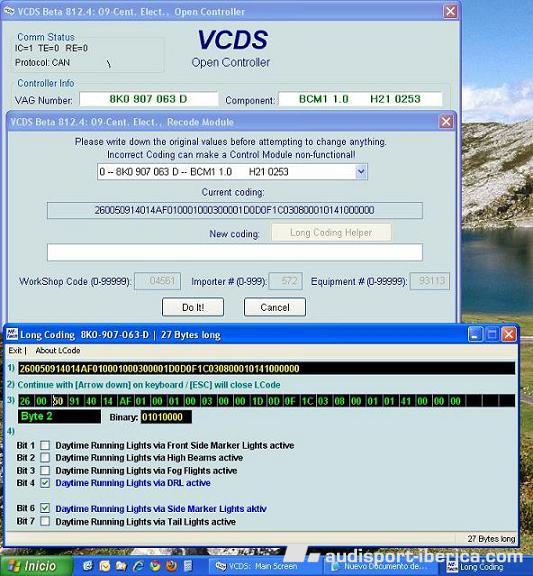Cancel the recode module dialog

275,307
